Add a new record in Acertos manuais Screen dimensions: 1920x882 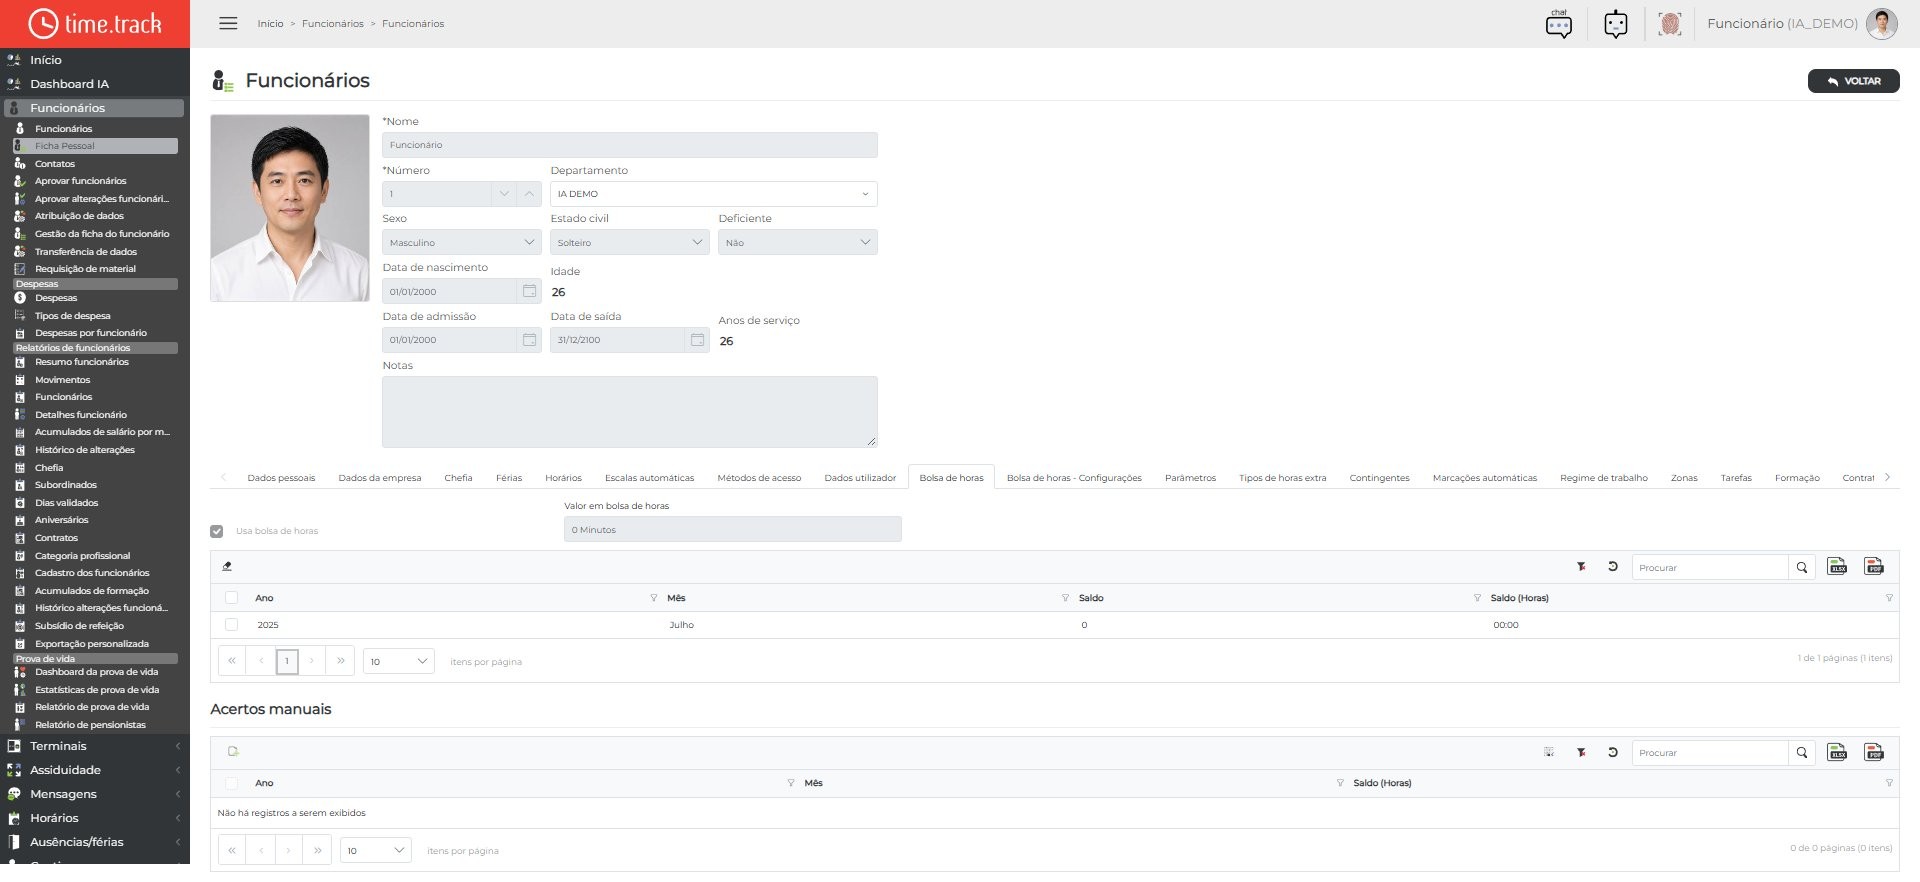pyautogui.click(x=233, y=751)
